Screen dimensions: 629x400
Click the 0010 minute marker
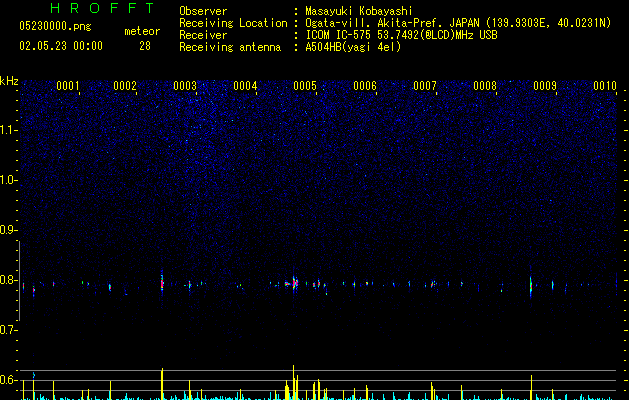tap(605, 86)
